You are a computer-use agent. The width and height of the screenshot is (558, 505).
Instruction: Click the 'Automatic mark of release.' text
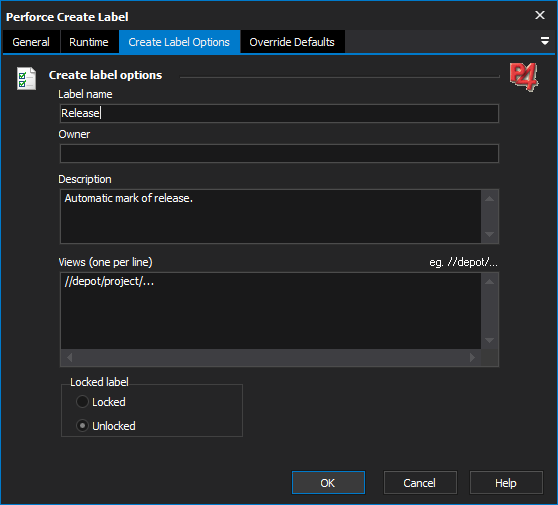[128, 198]
